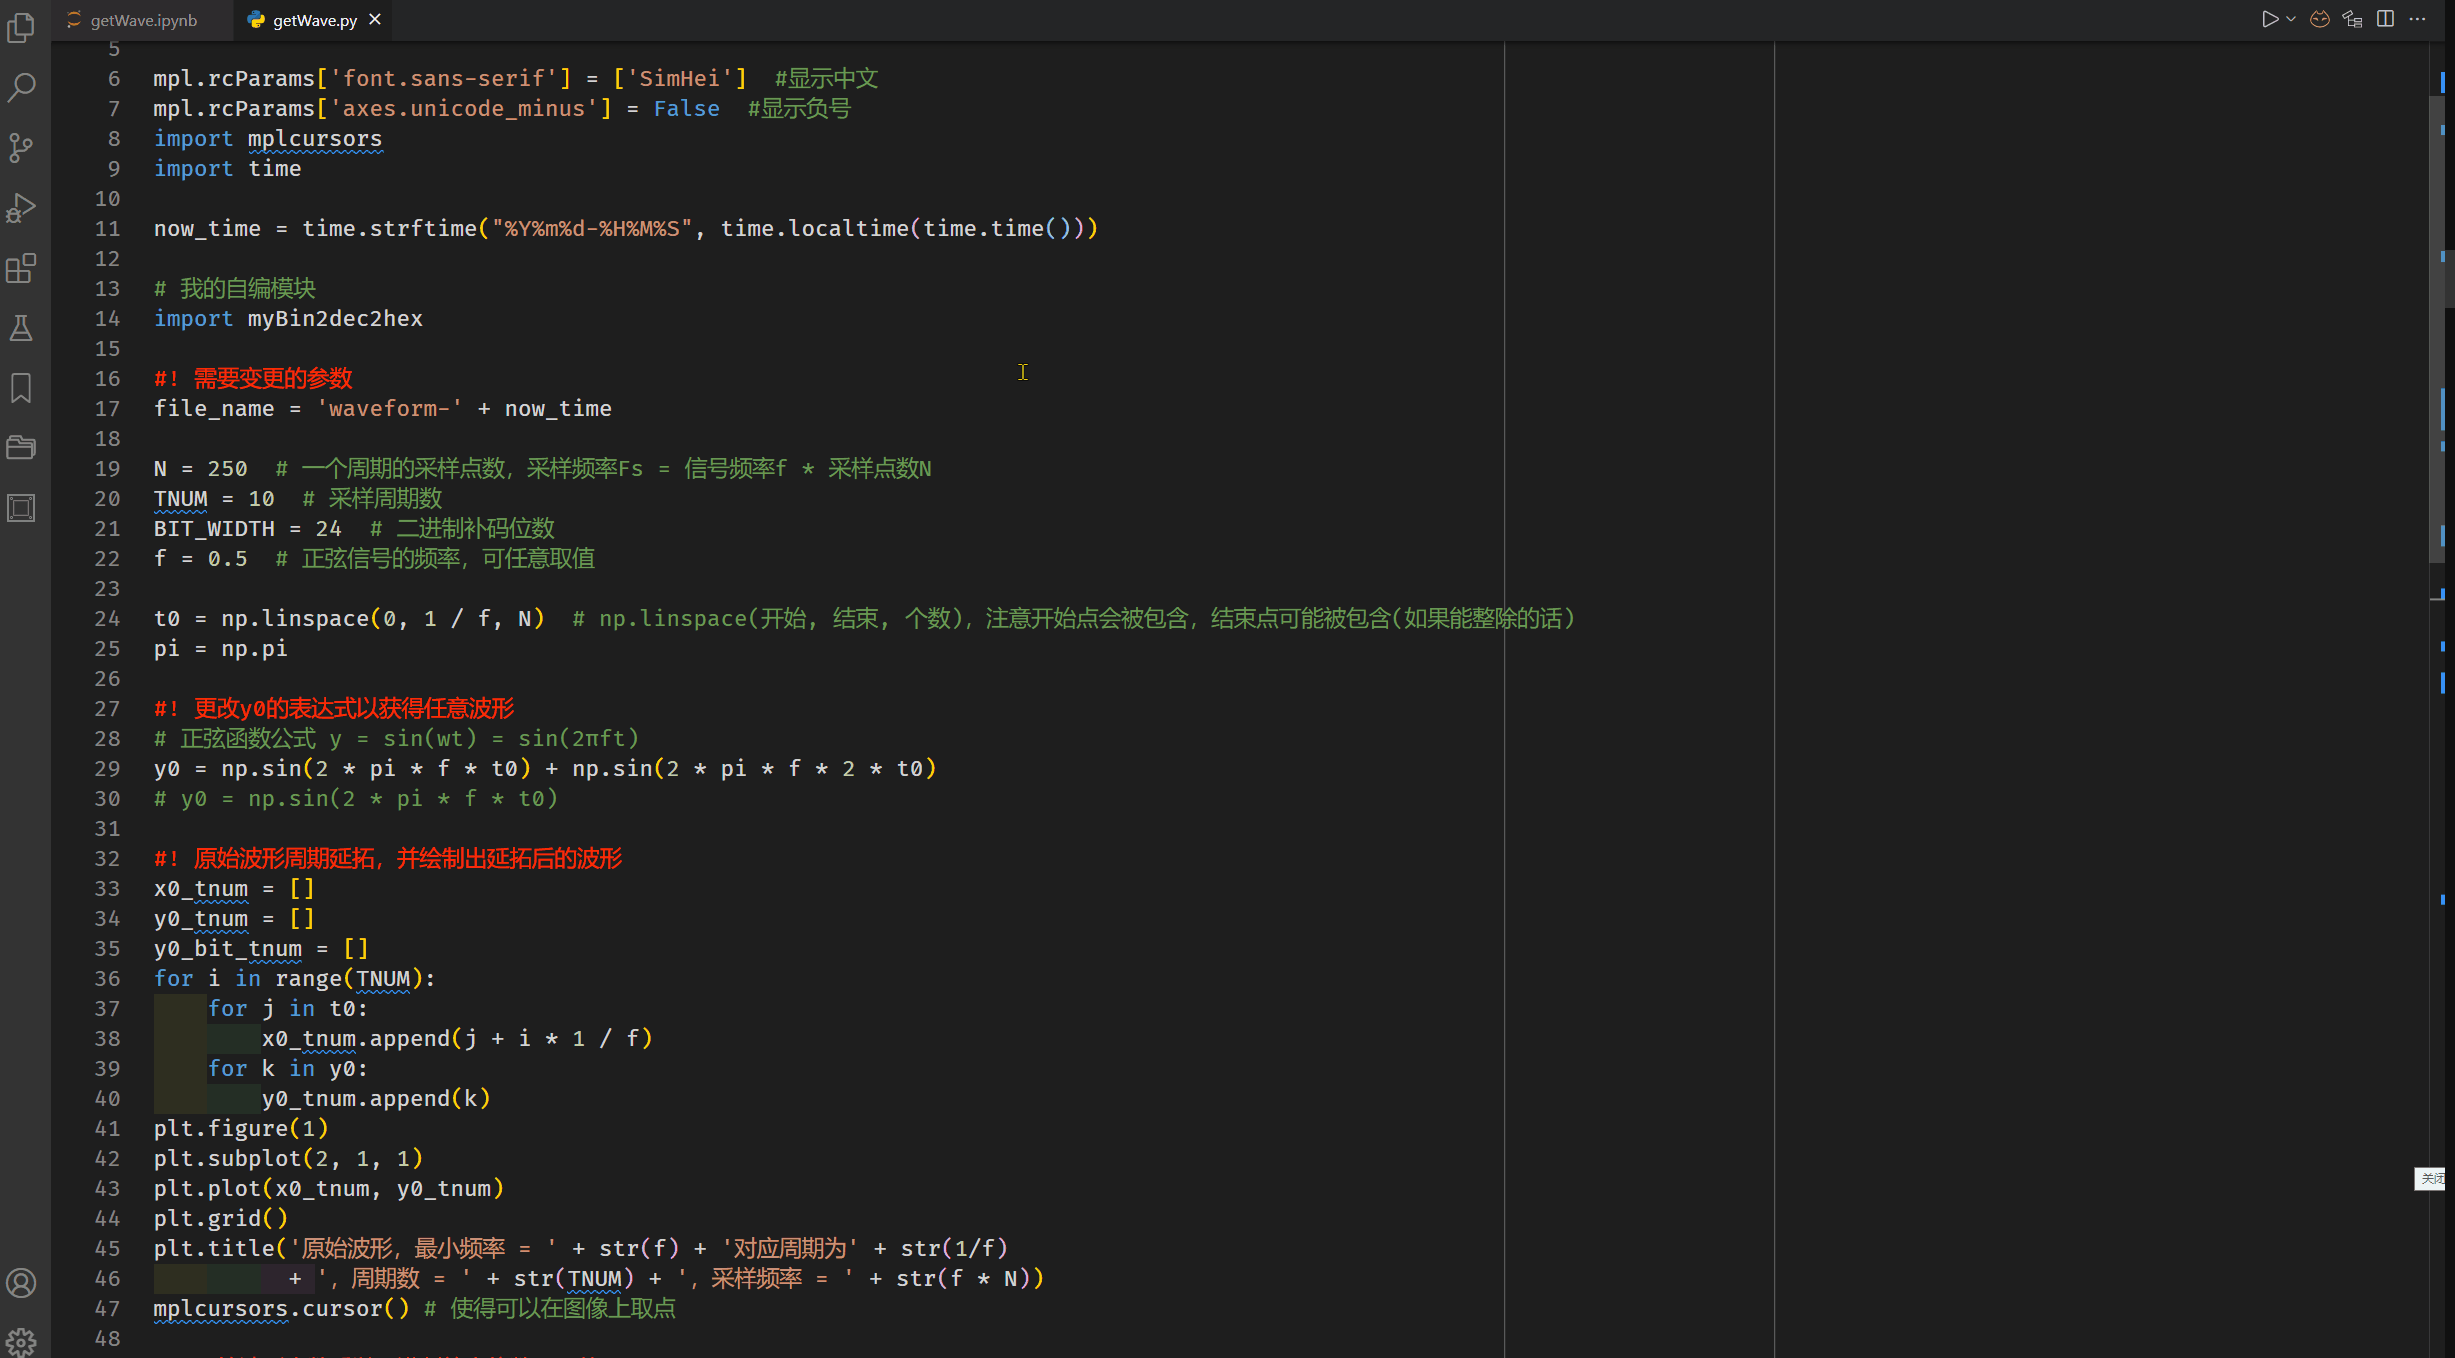Click the cat face icon in editor toolbar
This screenshot has width=2455, height=1358.
click(2320, 19)
